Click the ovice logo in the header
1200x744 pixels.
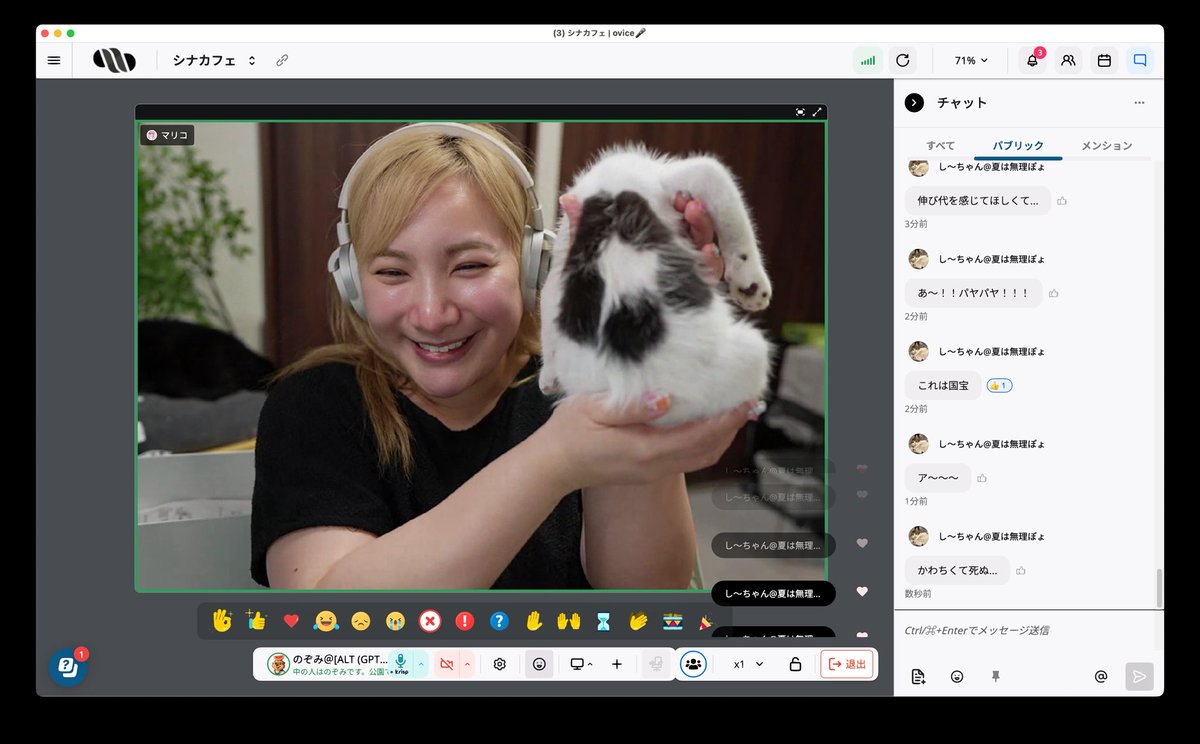114,60
